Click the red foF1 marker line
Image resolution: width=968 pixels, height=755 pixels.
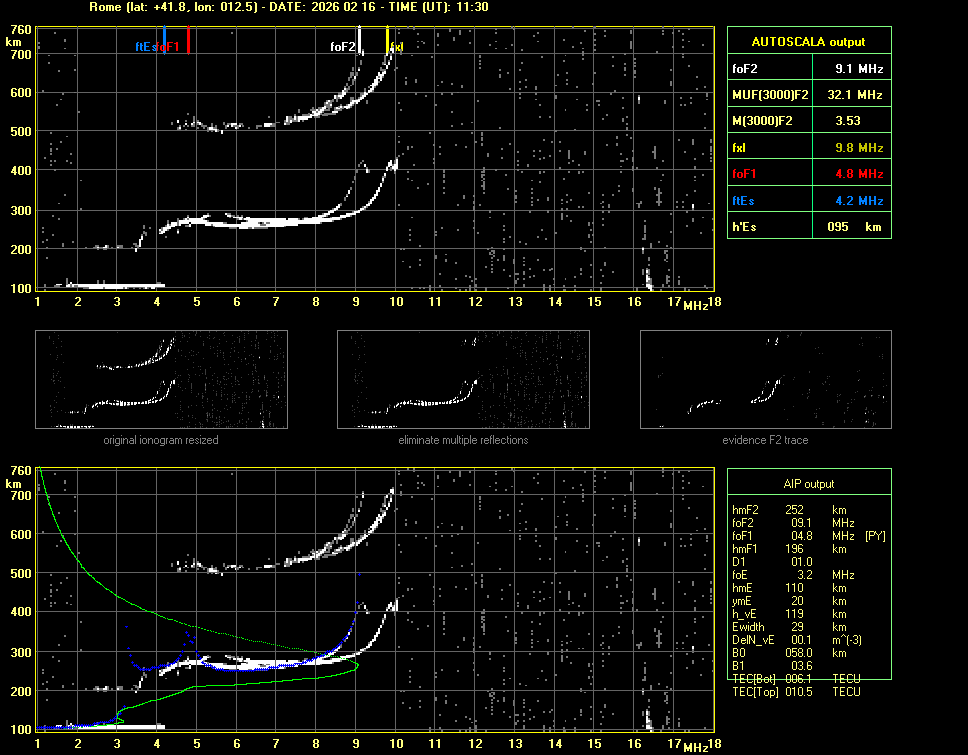point(188,40)
